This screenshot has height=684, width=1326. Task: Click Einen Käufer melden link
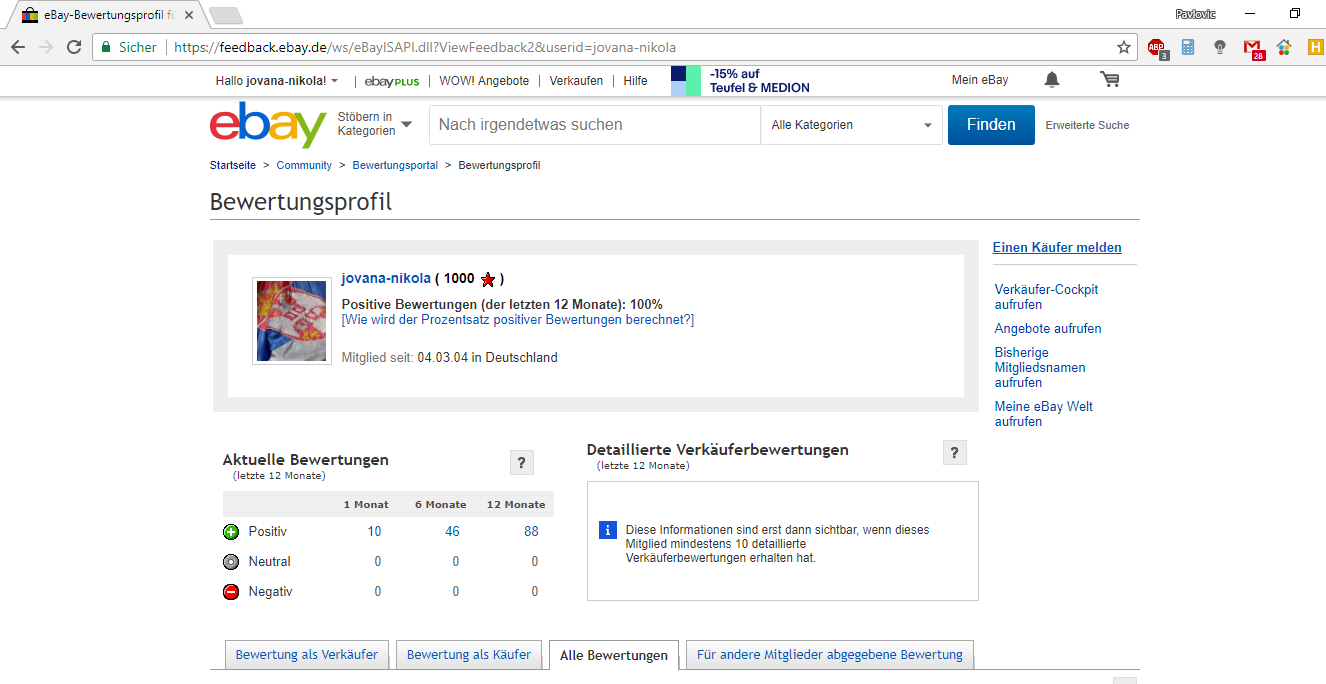1057,248
